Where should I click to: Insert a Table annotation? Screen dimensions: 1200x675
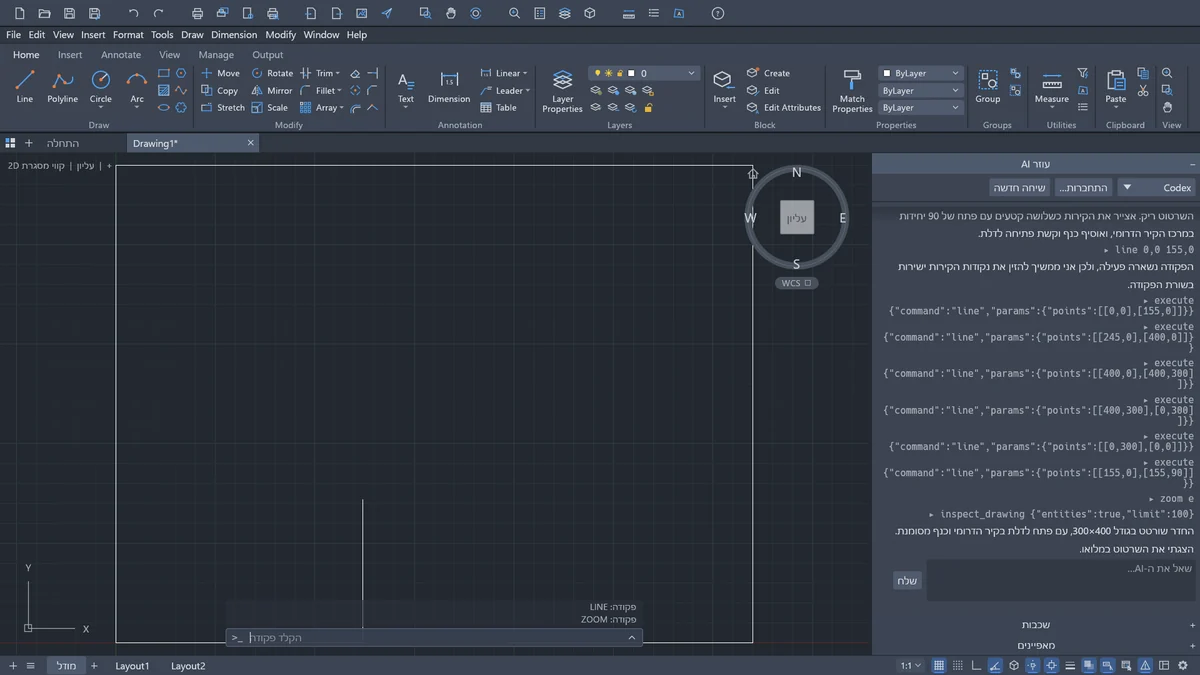(x=499, y=107)
